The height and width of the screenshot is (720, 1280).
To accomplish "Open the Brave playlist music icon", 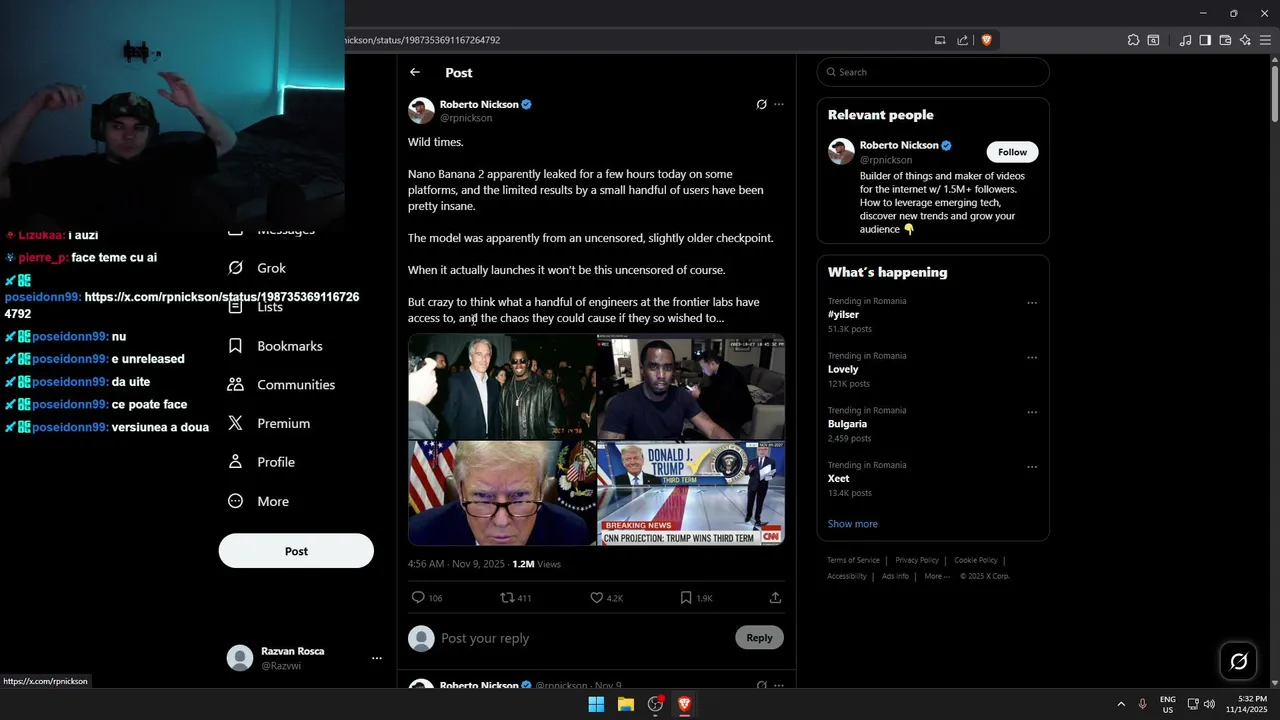I will [x=1185, y=40].
